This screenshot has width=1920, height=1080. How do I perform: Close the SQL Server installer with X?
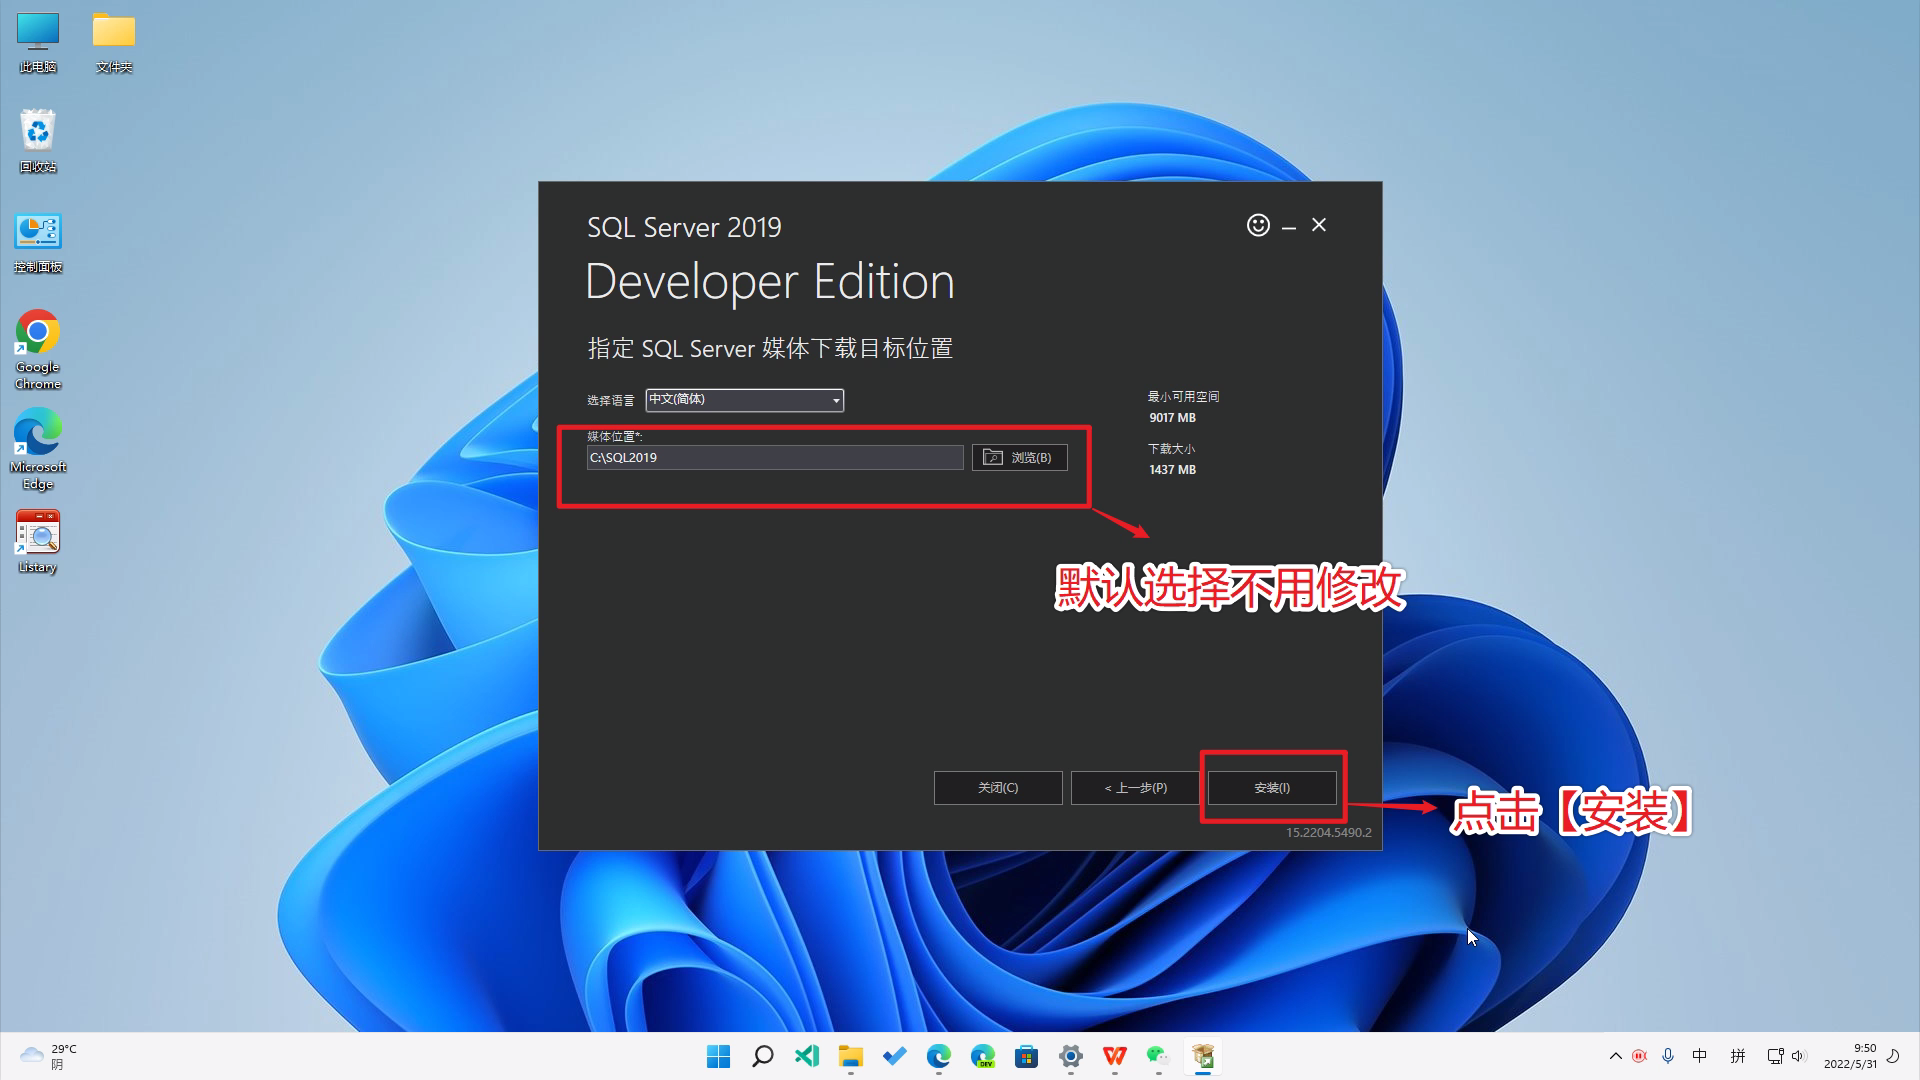pos(1319,225)
